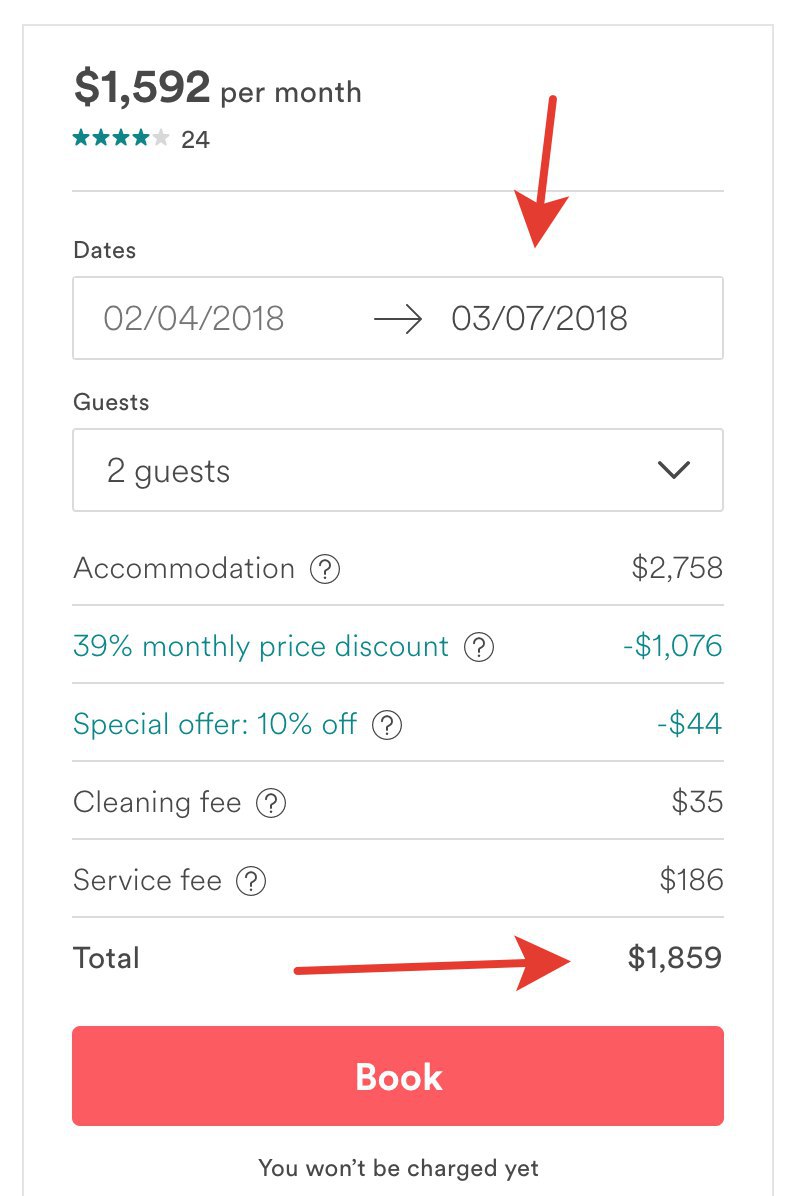Click the red Book button
The image size is (798, 1196).
coord(397,1075)
